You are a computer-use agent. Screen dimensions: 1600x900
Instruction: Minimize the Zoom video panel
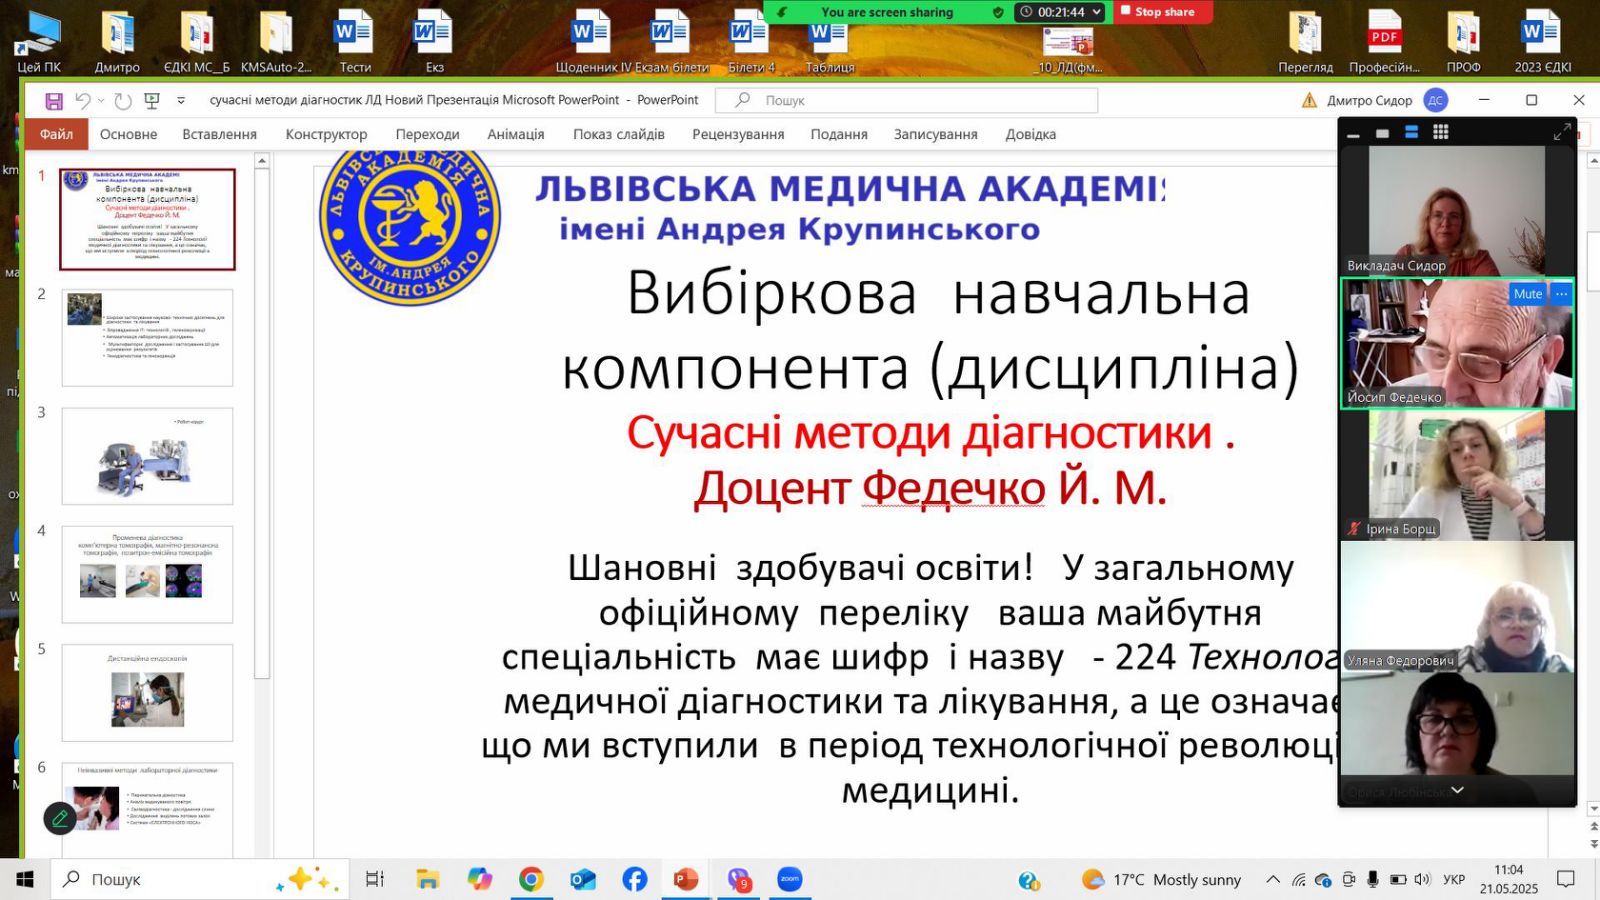[x=1353, y=133]
